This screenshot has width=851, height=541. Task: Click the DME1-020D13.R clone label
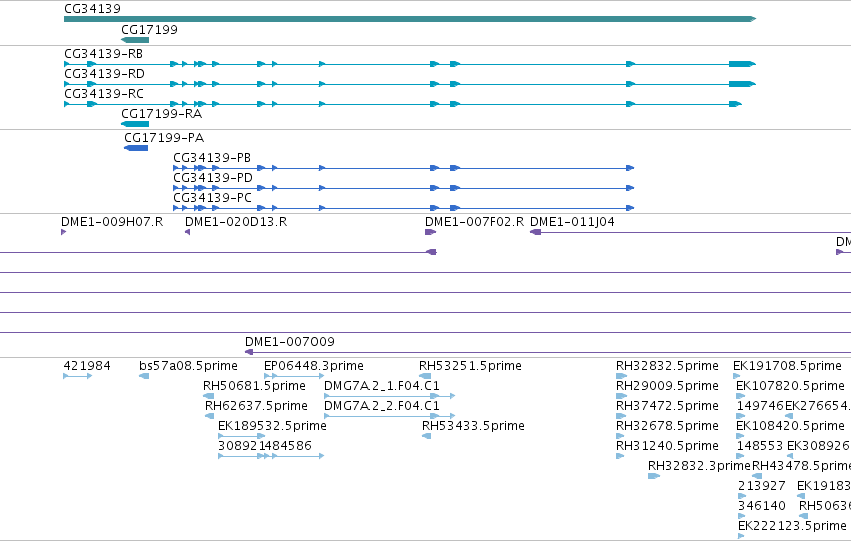(236, 221)
